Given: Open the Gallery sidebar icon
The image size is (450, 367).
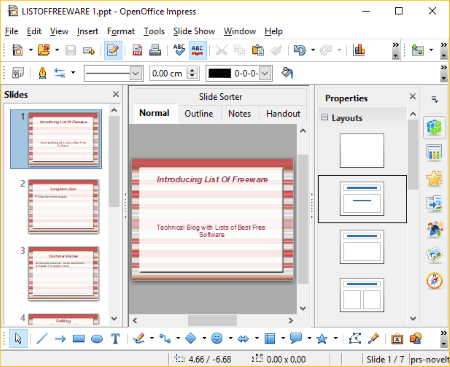Looking at the screenshot, I should tap(434, 255).
